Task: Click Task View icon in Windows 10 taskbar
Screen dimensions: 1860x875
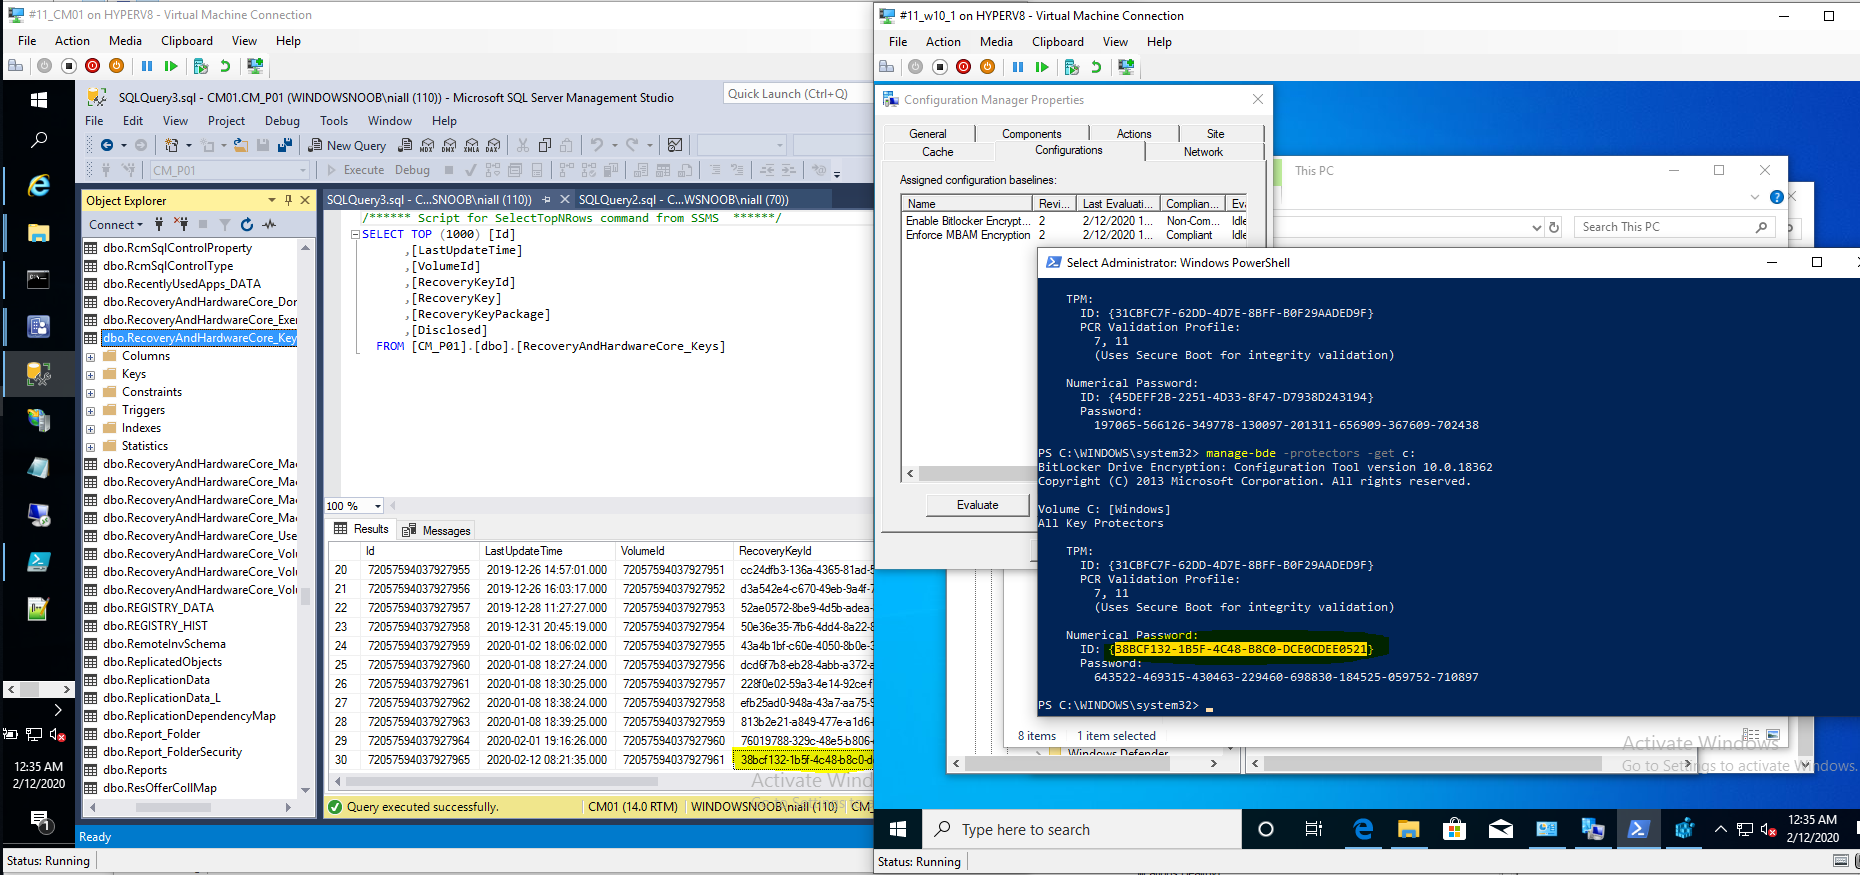Action: (1313, 829)
